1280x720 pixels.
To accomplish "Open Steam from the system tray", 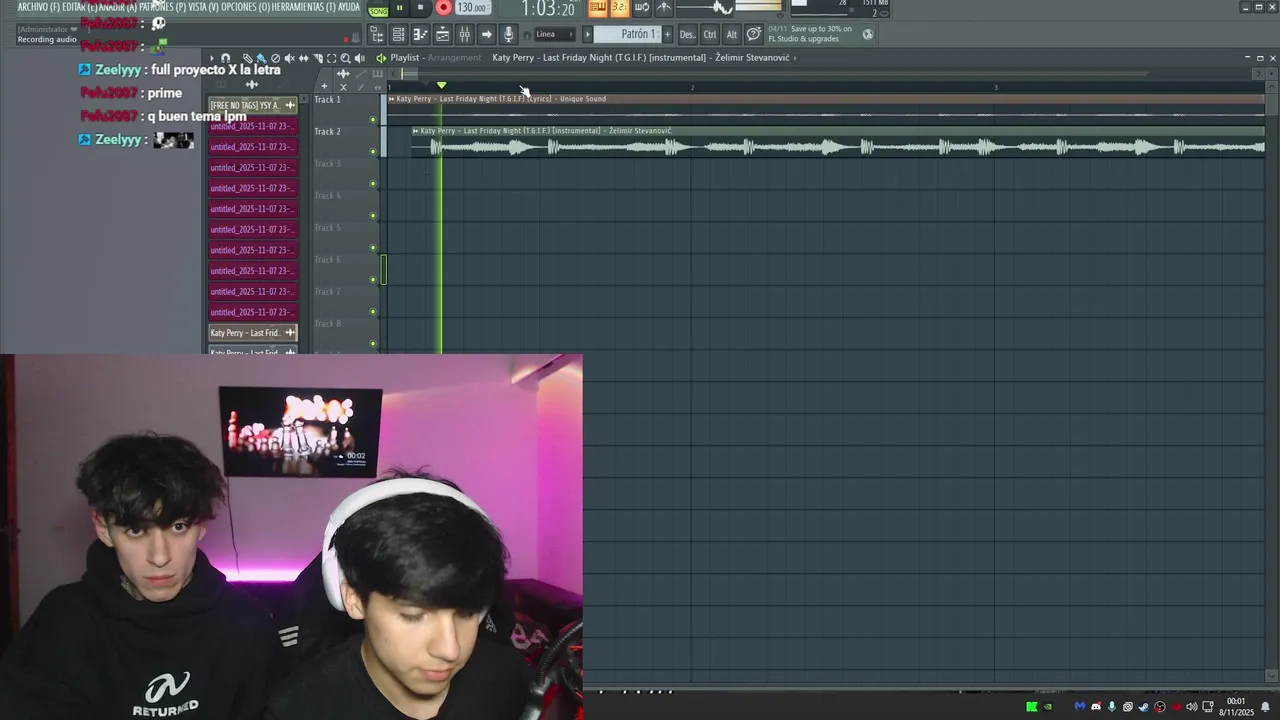I will tap(1144, 707).
